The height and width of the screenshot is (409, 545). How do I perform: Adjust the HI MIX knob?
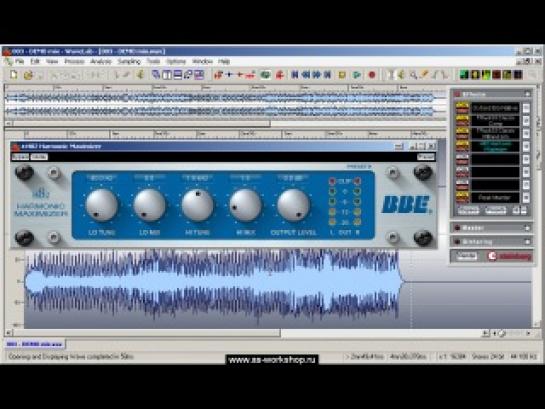tap(245, 205)
